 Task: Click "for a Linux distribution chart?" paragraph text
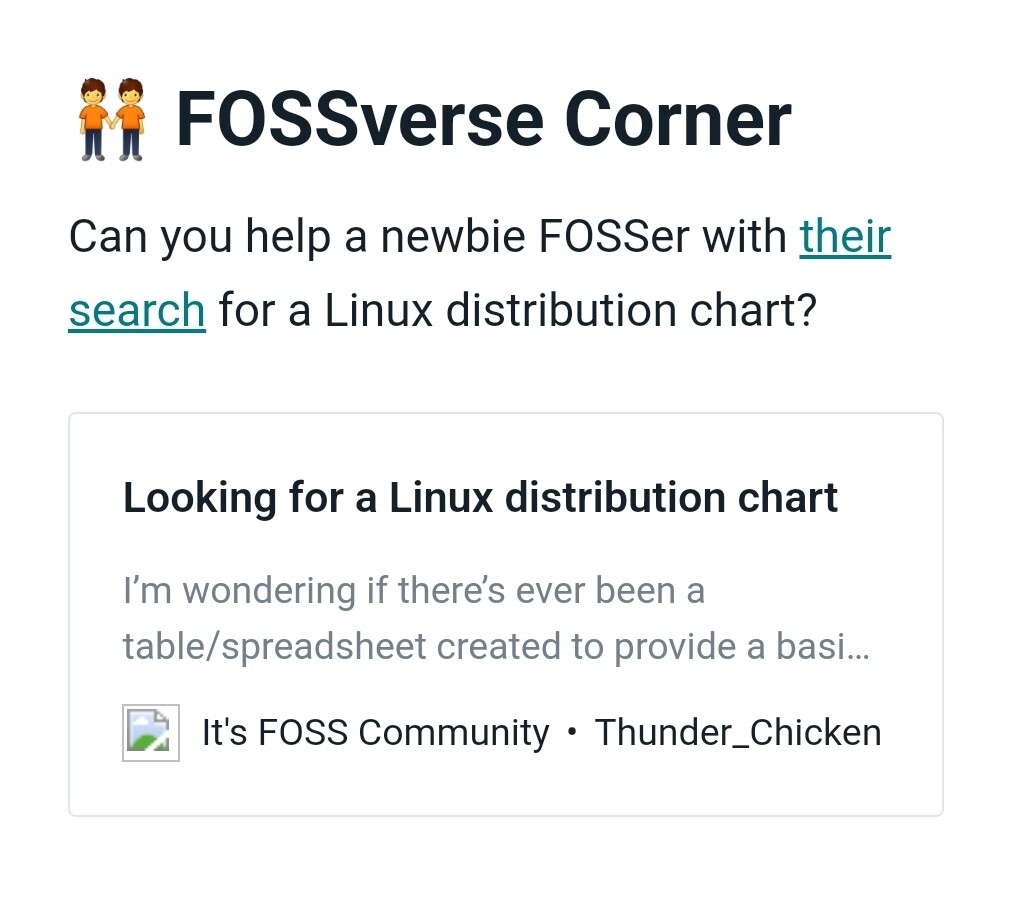[518, 310]
